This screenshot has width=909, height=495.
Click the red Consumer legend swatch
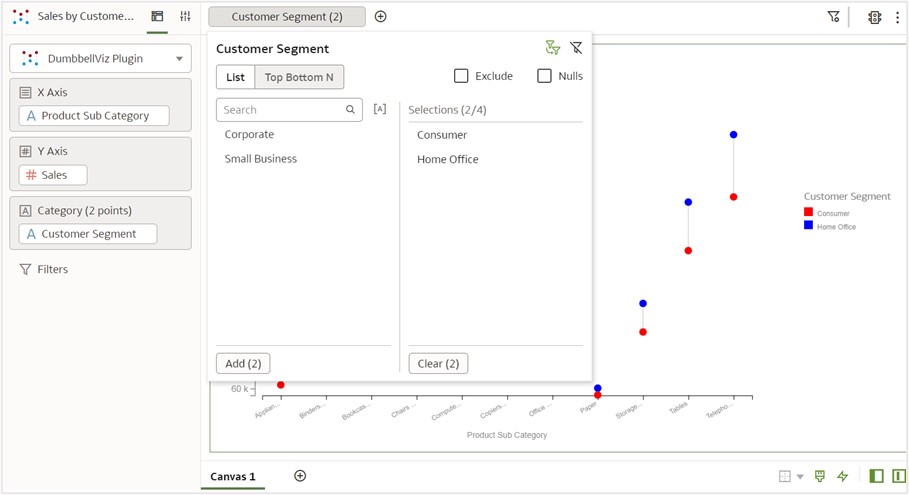click(x=808, y=212)
